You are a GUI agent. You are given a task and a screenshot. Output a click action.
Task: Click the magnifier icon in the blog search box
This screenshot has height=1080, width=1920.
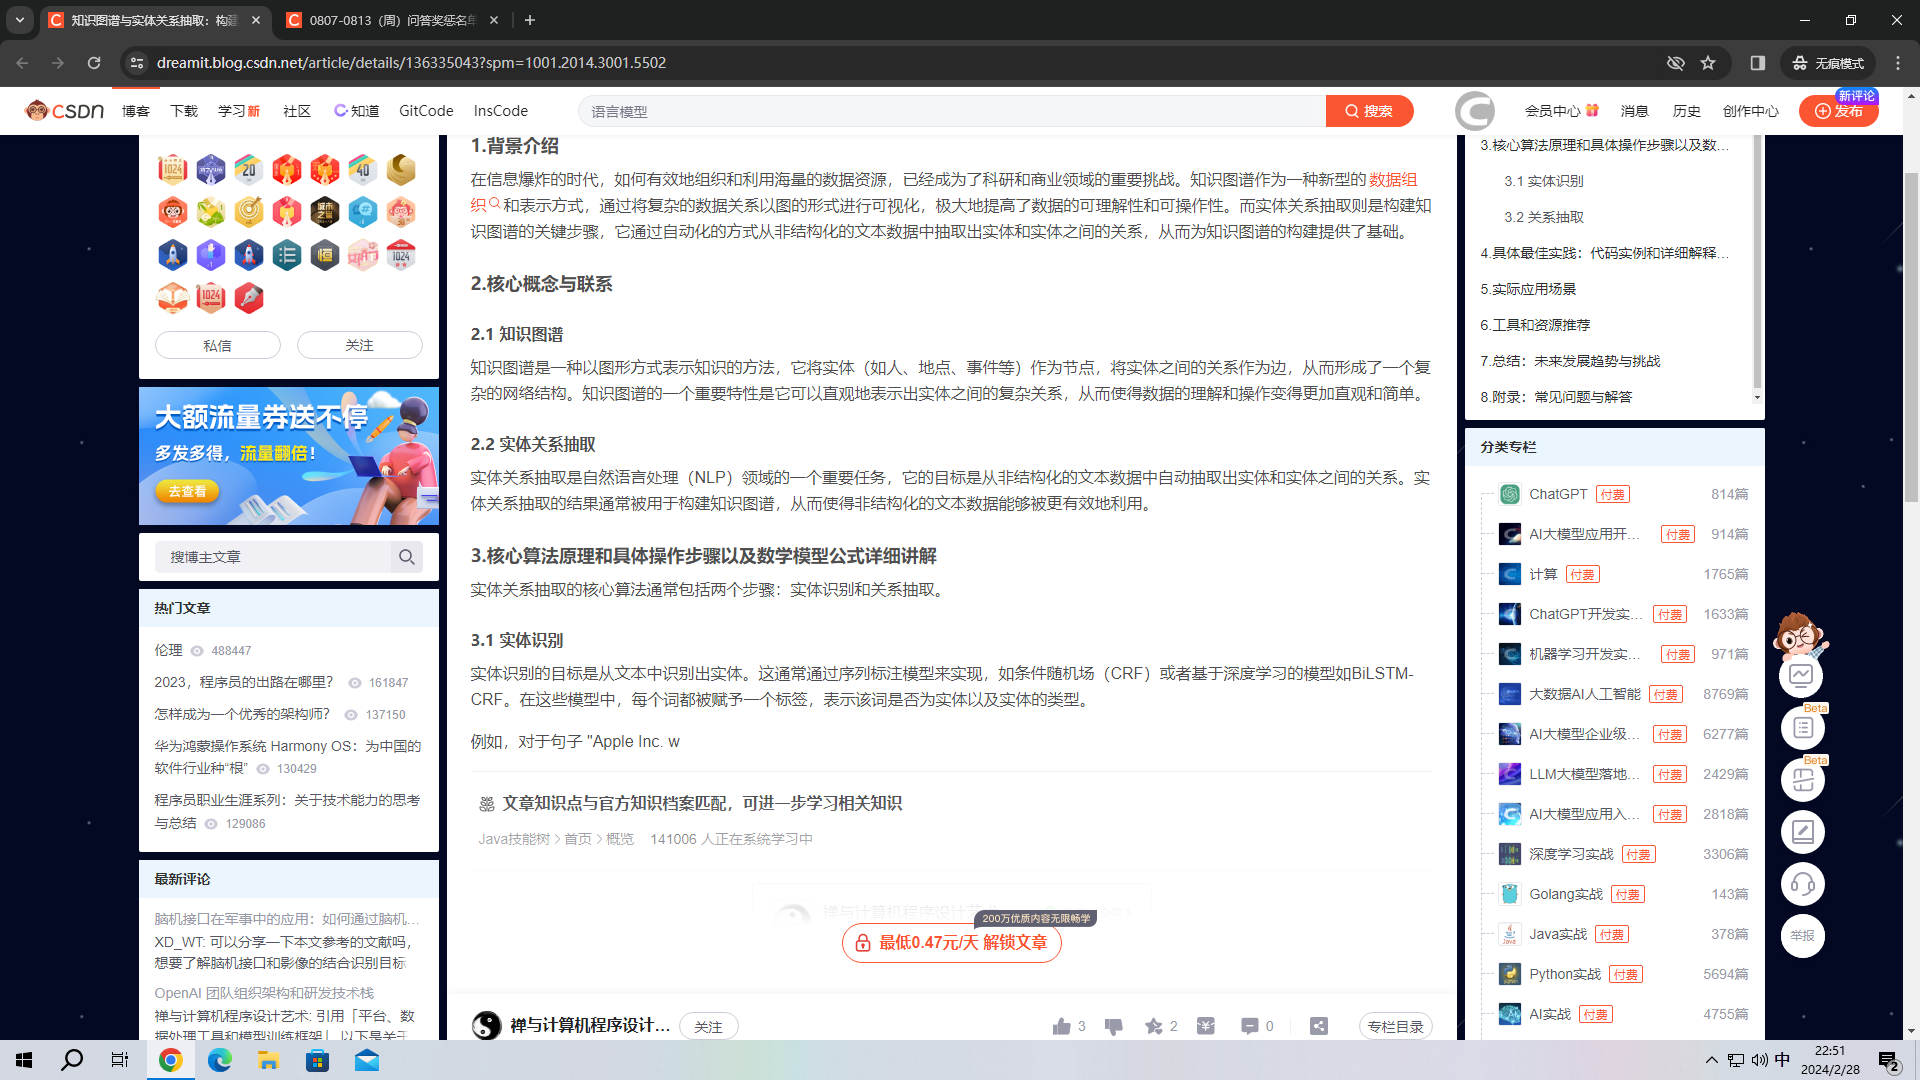coord(406,557)
